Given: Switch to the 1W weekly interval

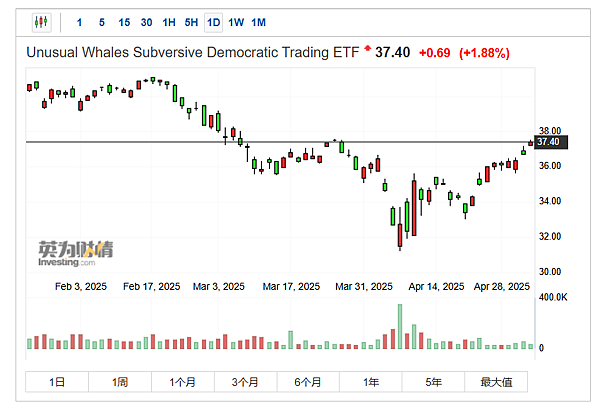Looking at the screenshot, I should pyautogui.click(x=236, y=23).
